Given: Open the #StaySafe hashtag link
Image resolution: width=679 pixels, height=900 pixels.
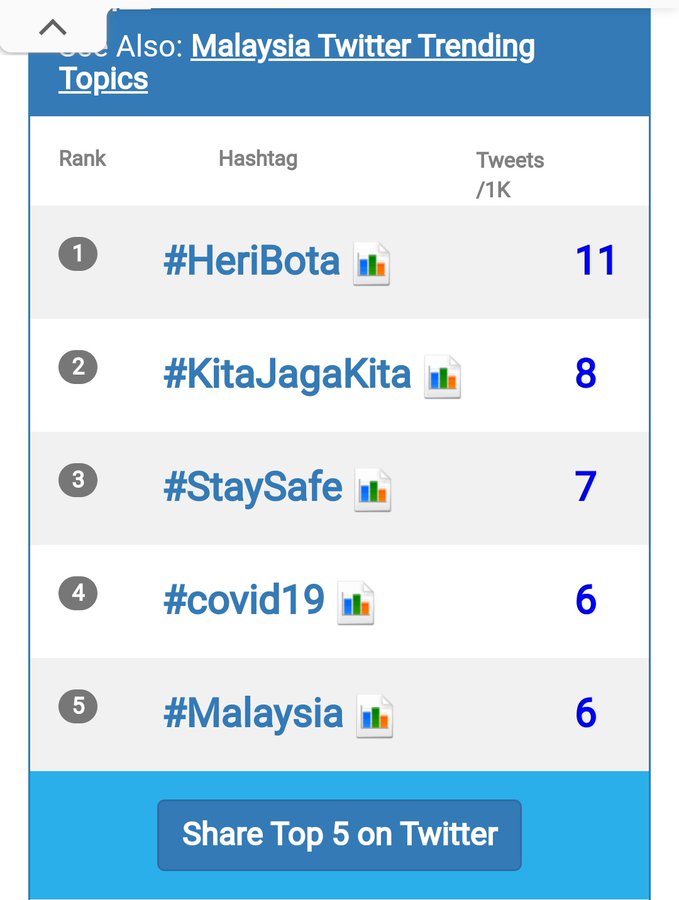Looking at the screenshot, I should pyautogui.click(x=253, y=488).
